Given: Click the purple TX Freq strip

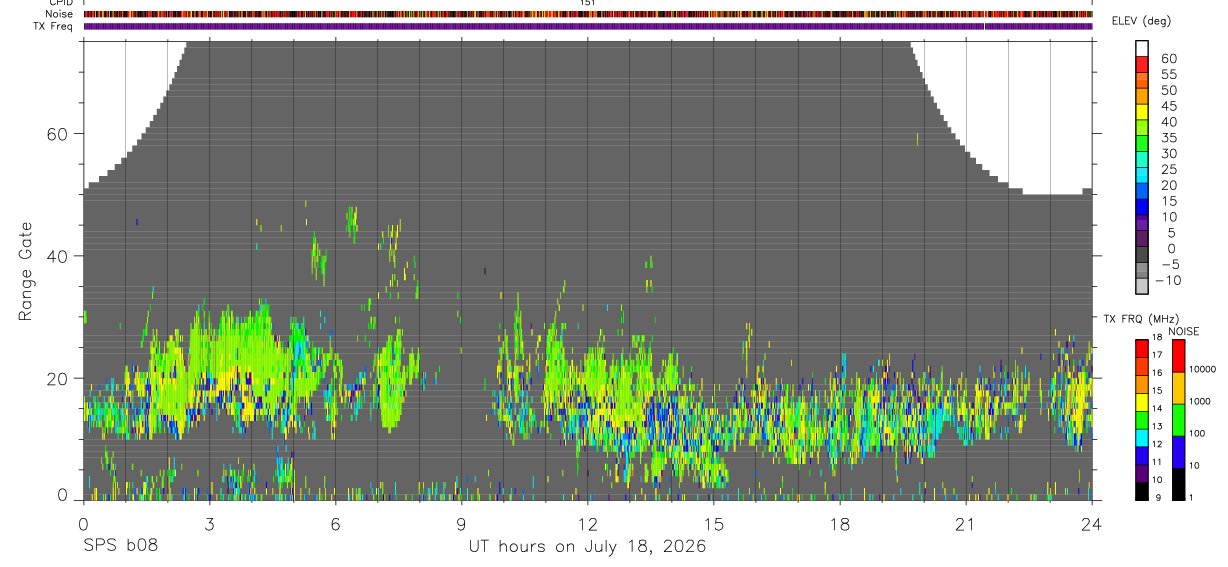Looking at the screenshot, I should point(588,26).
